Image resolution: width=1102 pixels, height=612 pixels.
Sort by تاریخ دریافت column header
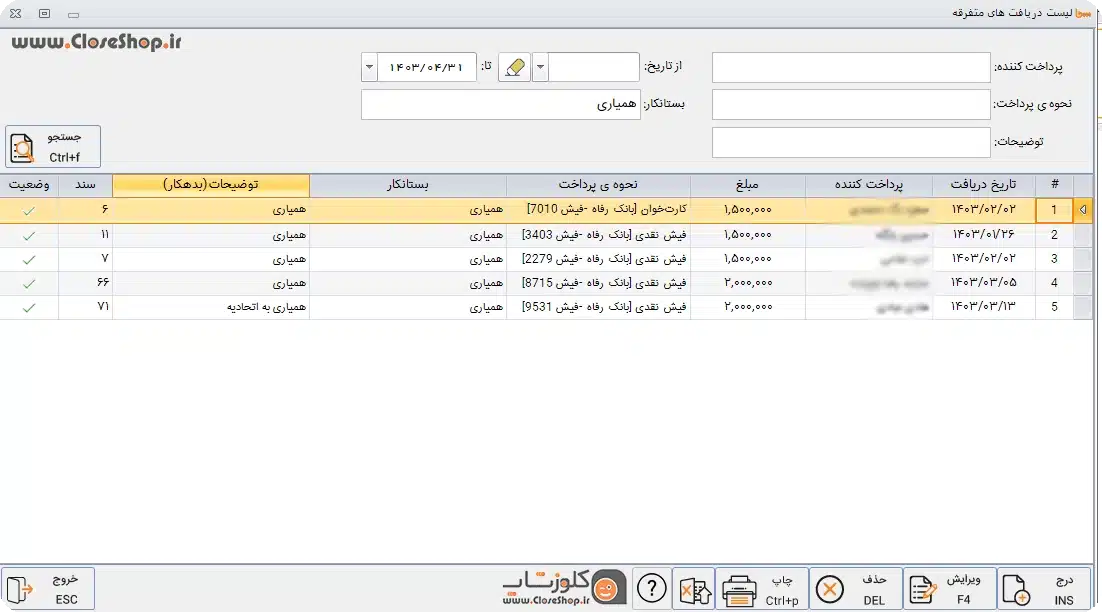tap(983, 185)
